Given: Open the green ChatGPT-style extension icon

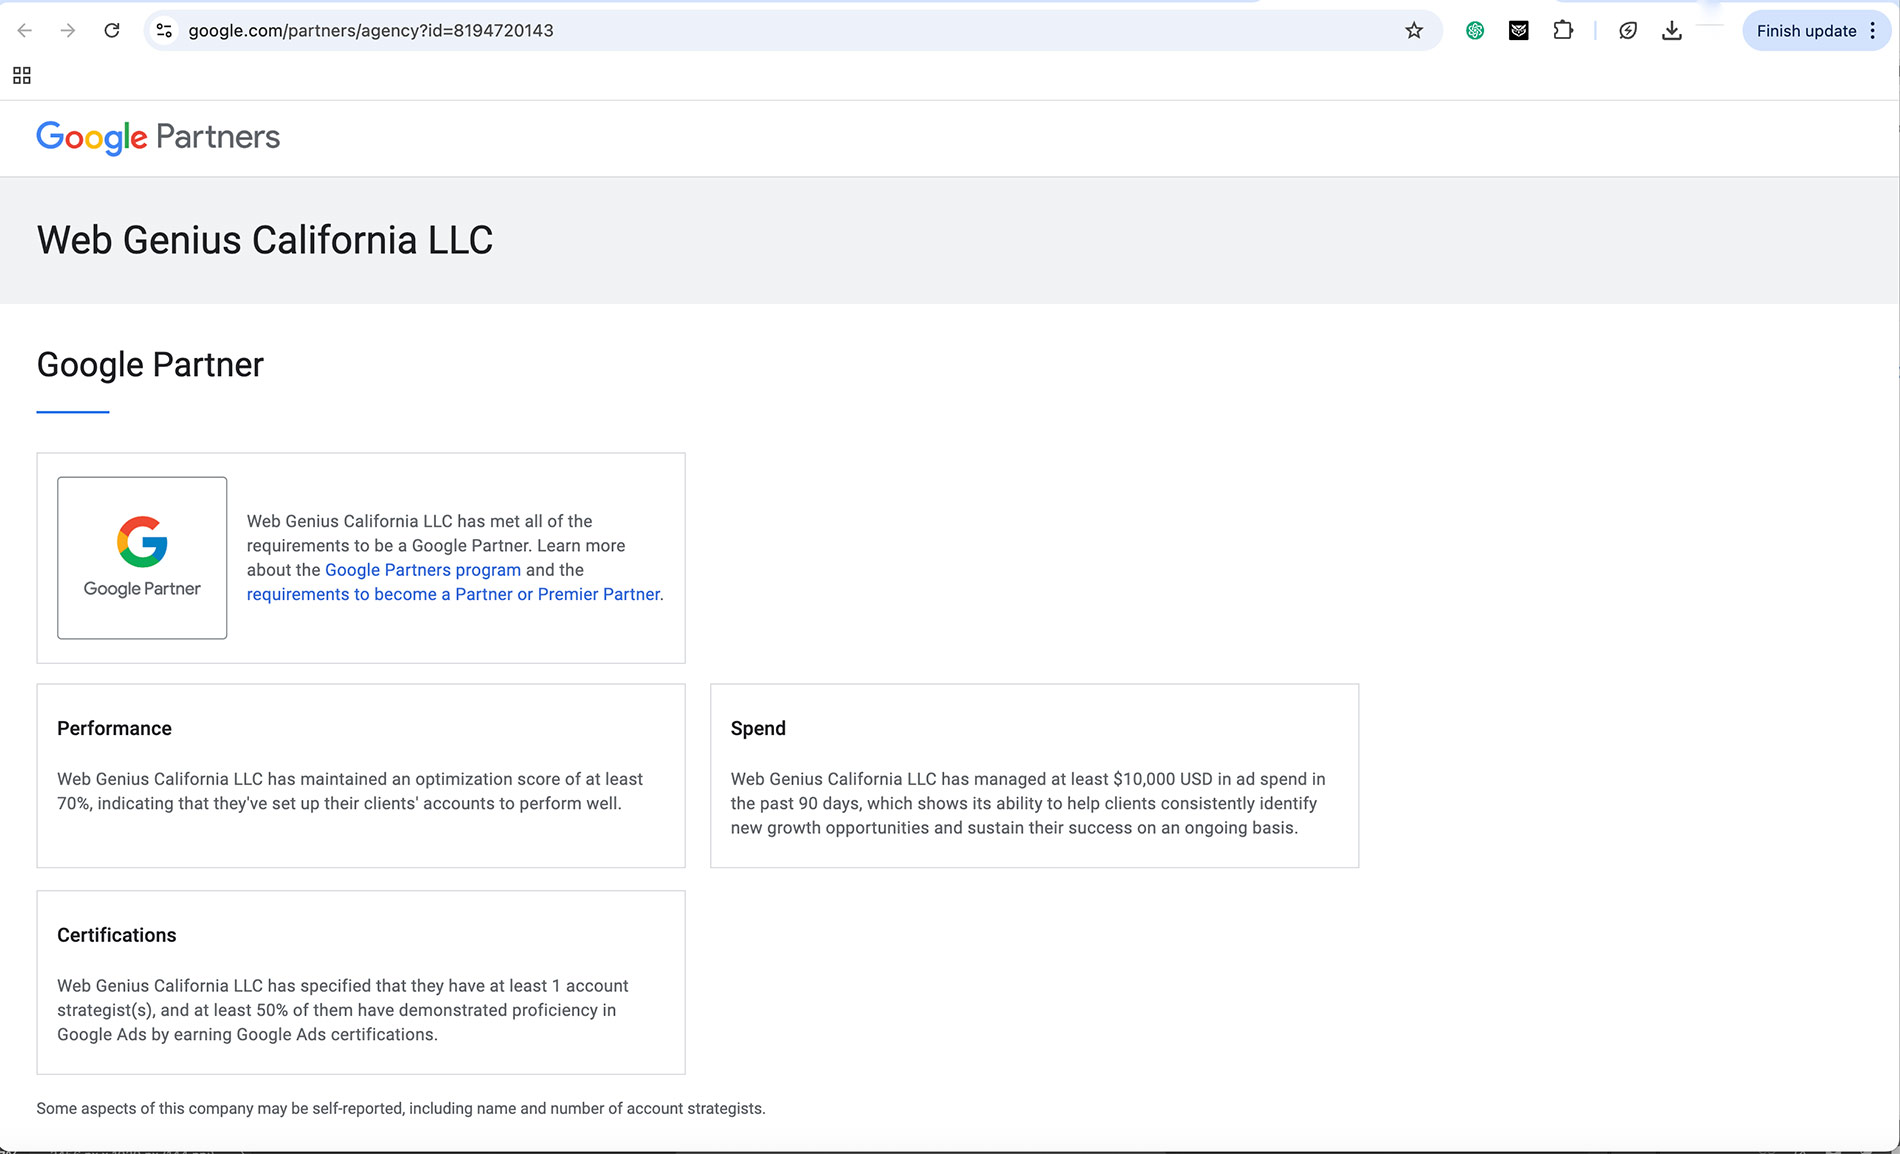Looking at the screenshot, I should (x=1475, y=31).
